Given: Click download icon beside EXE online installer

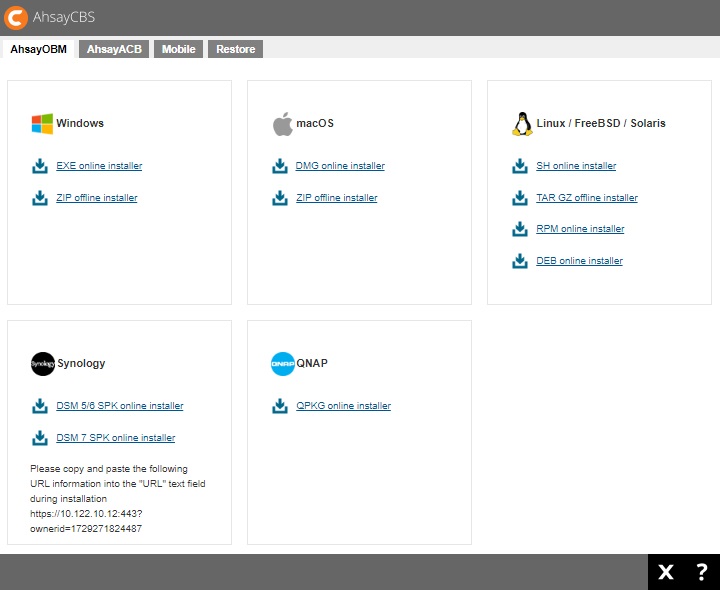Looking at the screenshot, I should (40, 166).
